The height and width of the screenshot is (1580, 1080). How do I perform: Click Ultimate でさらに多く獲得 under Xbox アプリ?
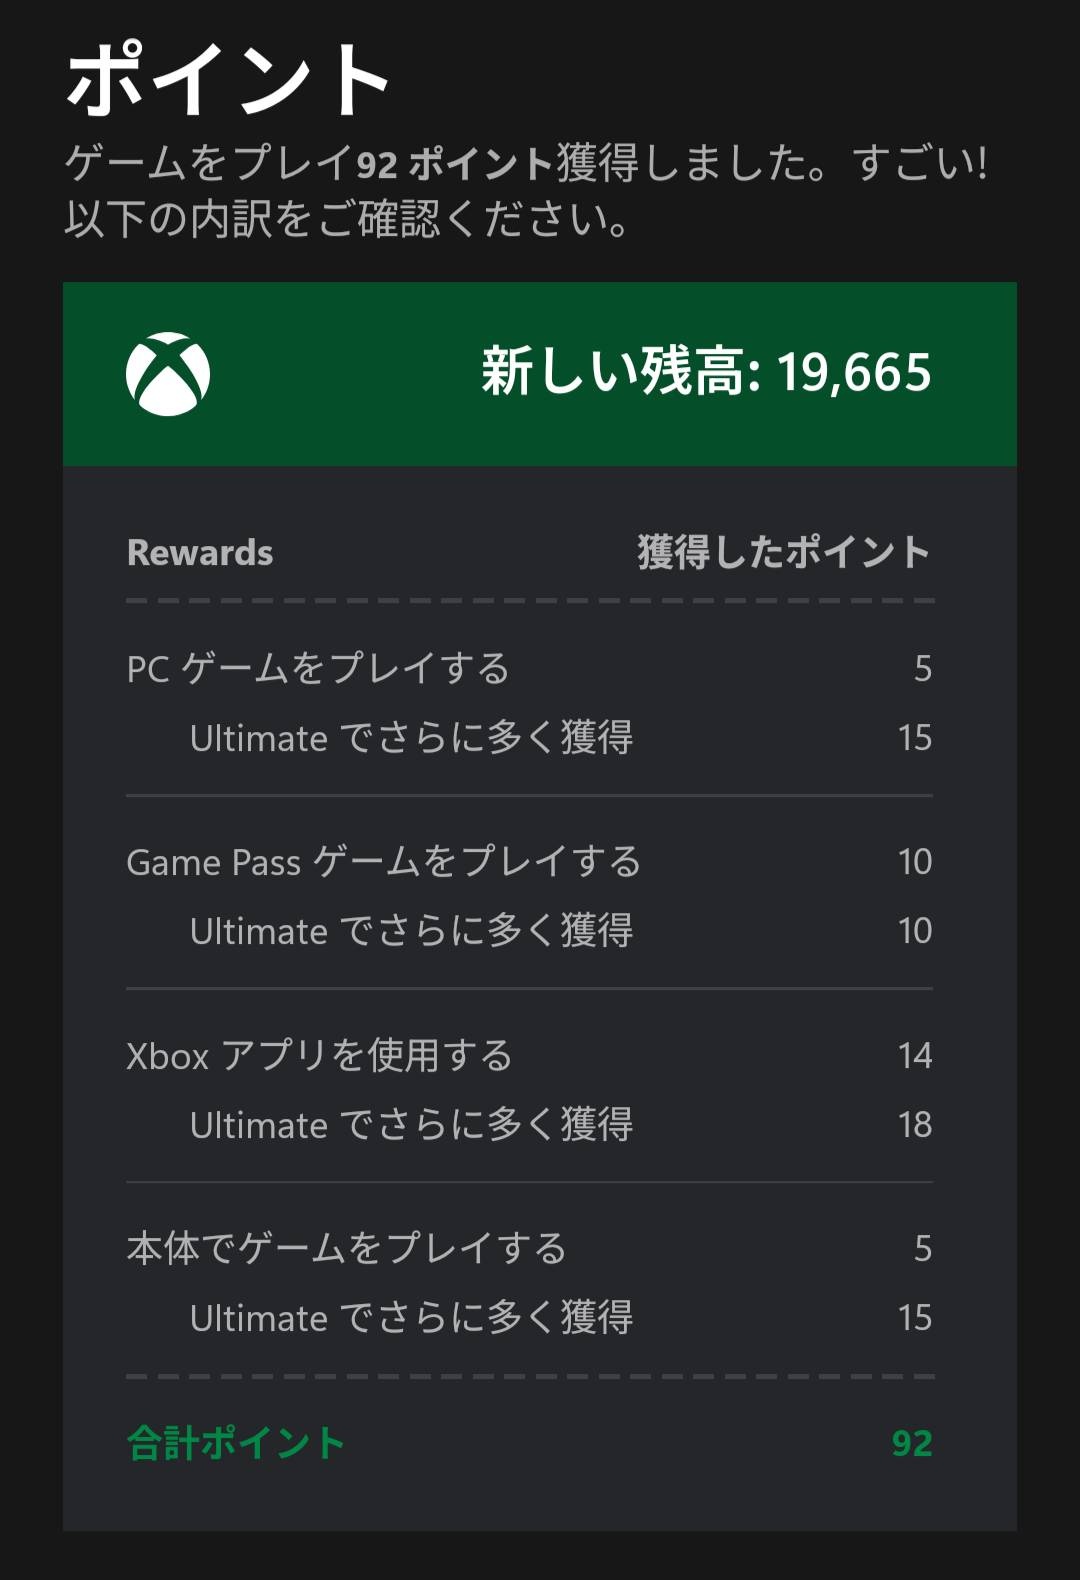click(411, 1125)
